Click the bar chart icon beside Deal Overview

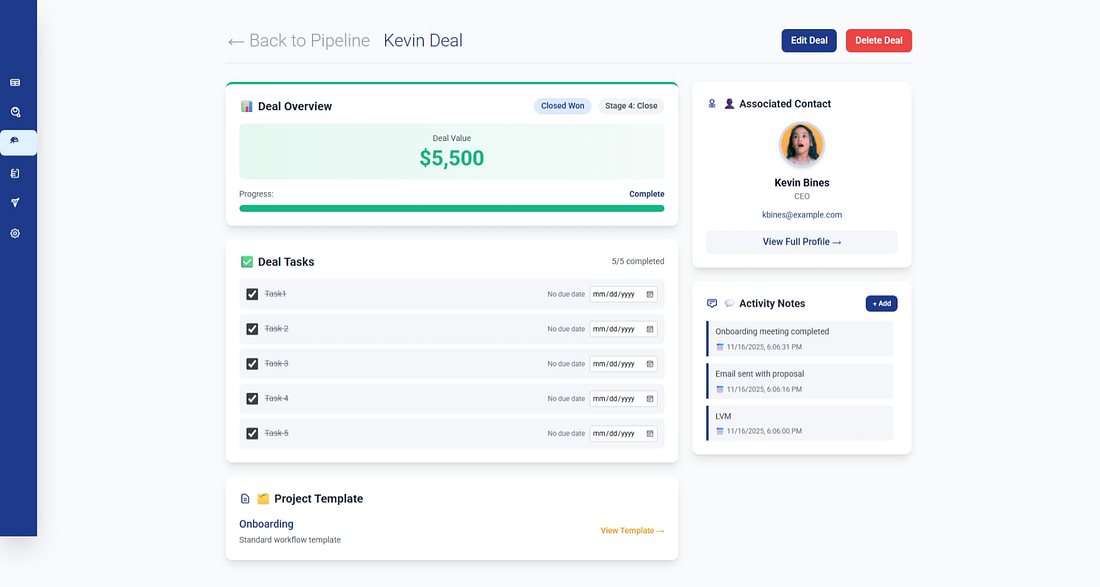coord(246,107)
